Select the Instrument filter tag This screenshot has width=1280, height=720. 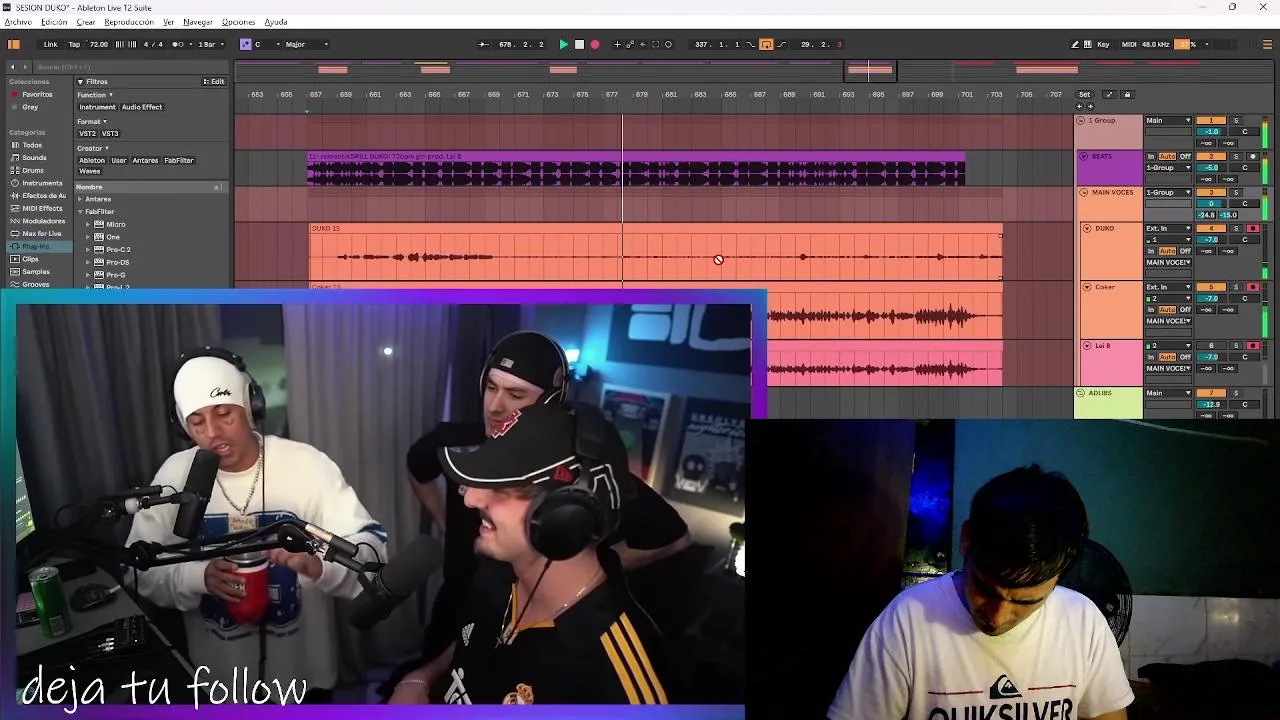[97, 107]
